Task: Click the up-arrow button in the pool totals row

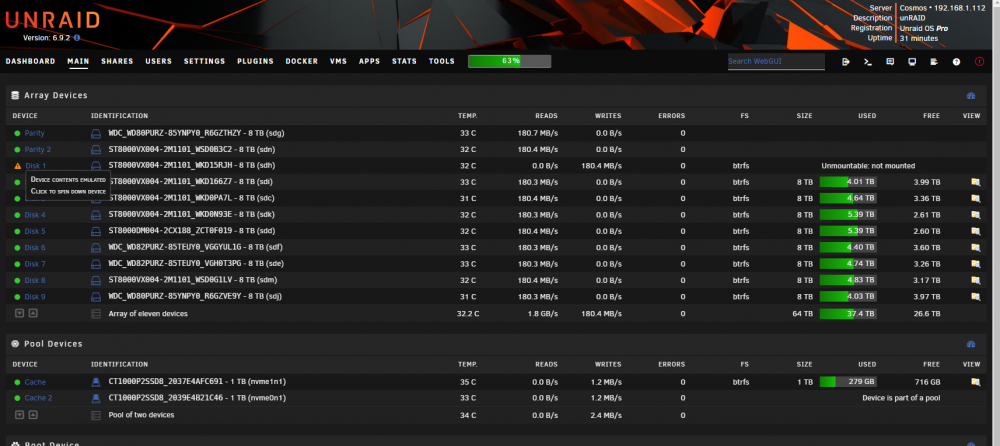Action: click(x=33, y=415)
